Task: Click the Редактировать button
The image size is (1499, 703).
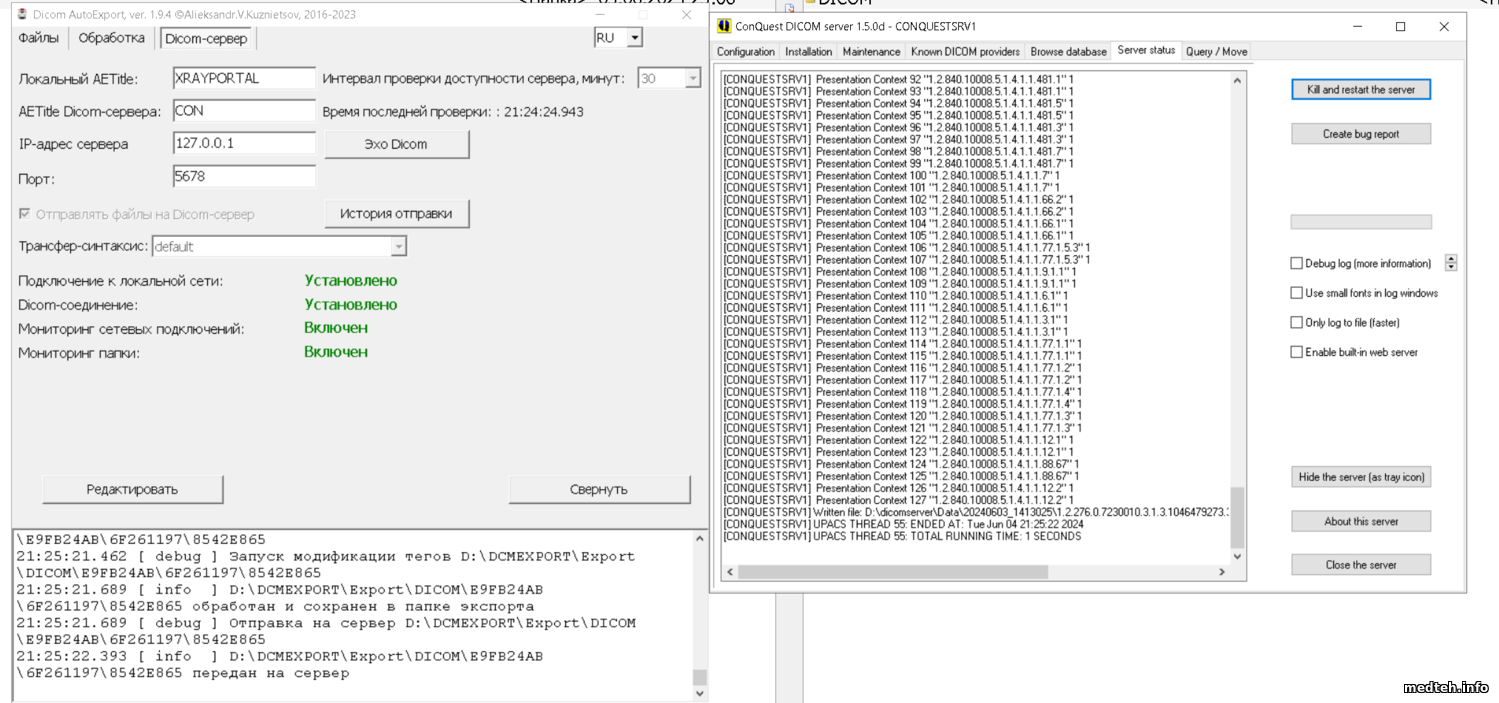Action: click(132, 489)
